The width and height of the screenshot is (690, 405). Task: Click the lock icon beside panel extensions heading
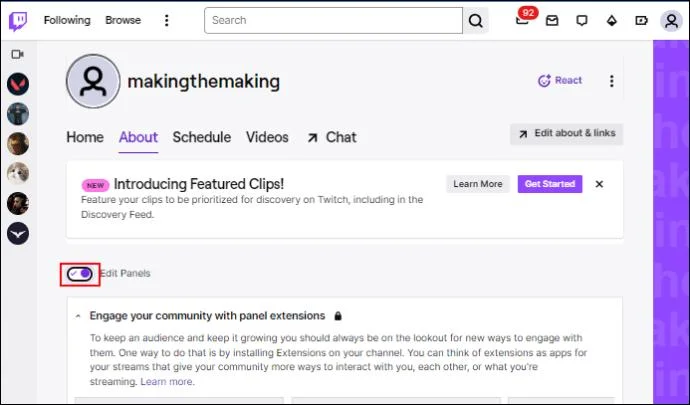338,316
